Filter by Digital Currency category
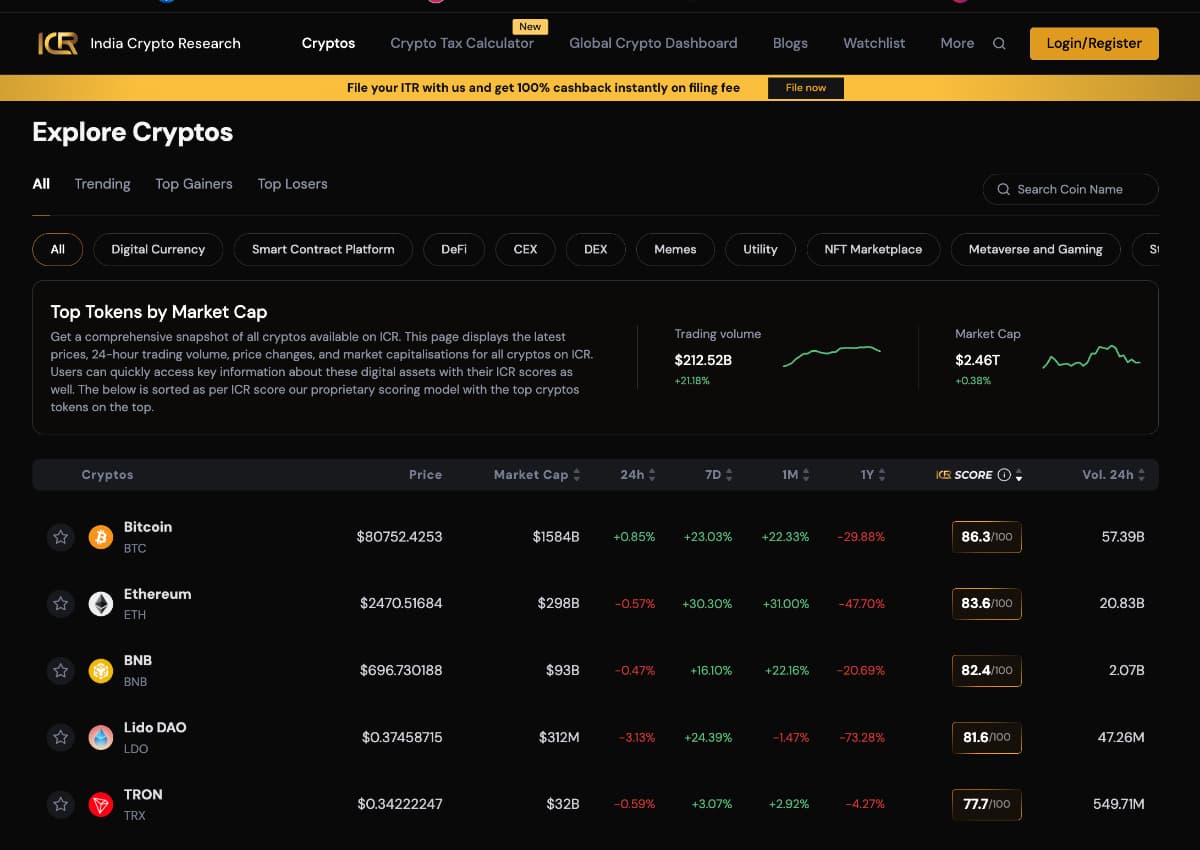Viewport: 1200px width, 850px height. coord(158,249)
